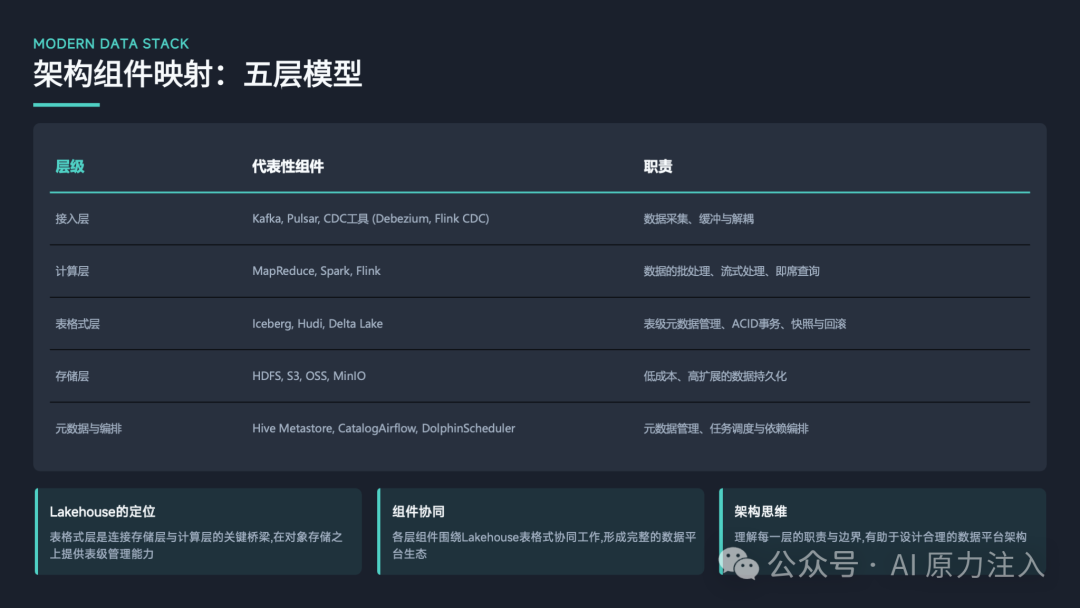Click the cell 'HDFS, S3, OSS, MinIO'
The image size is (1080, 608).
point(309,376)
